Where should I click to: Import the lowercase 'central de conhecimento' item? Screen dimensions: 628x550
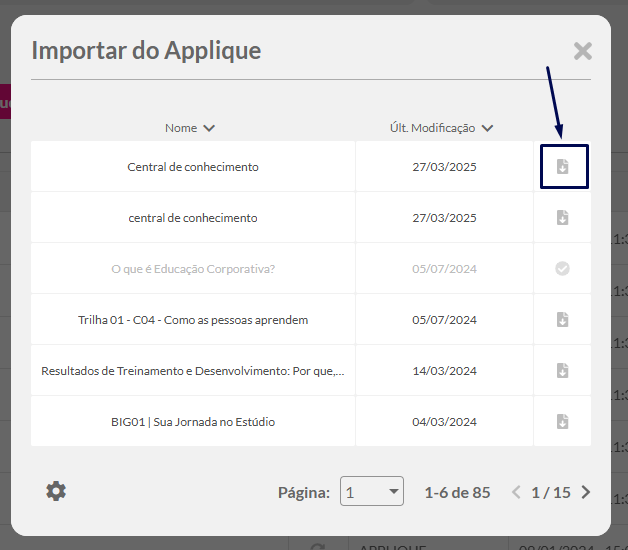pos(563,218)
